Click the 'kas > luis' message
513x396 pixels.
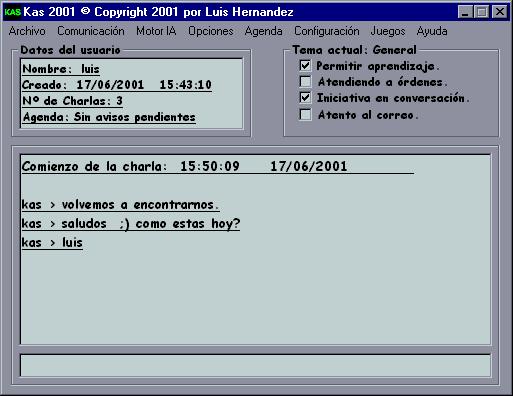[x=52, y=243]
